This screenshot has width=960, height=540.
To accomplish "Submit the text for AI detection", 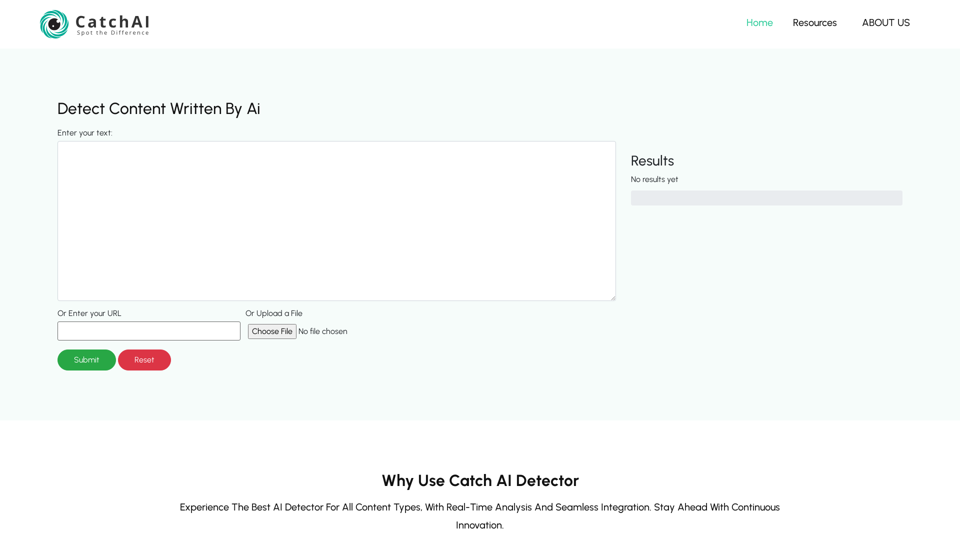I will tap(86, 360).
